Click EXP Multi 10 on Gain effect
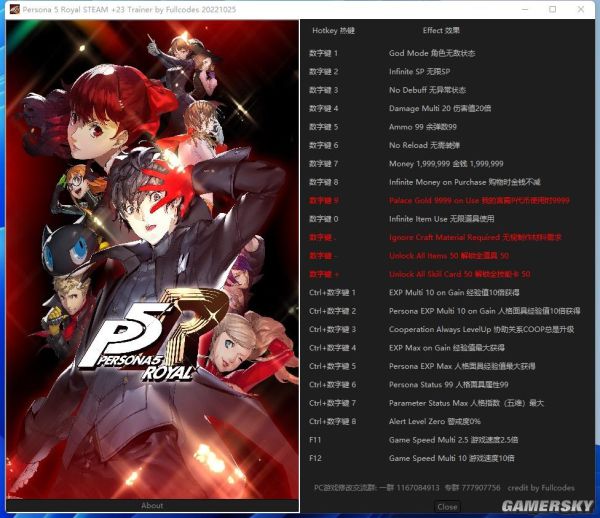The width and height of the screenshot is (600, 518). (x=454, y=293)
